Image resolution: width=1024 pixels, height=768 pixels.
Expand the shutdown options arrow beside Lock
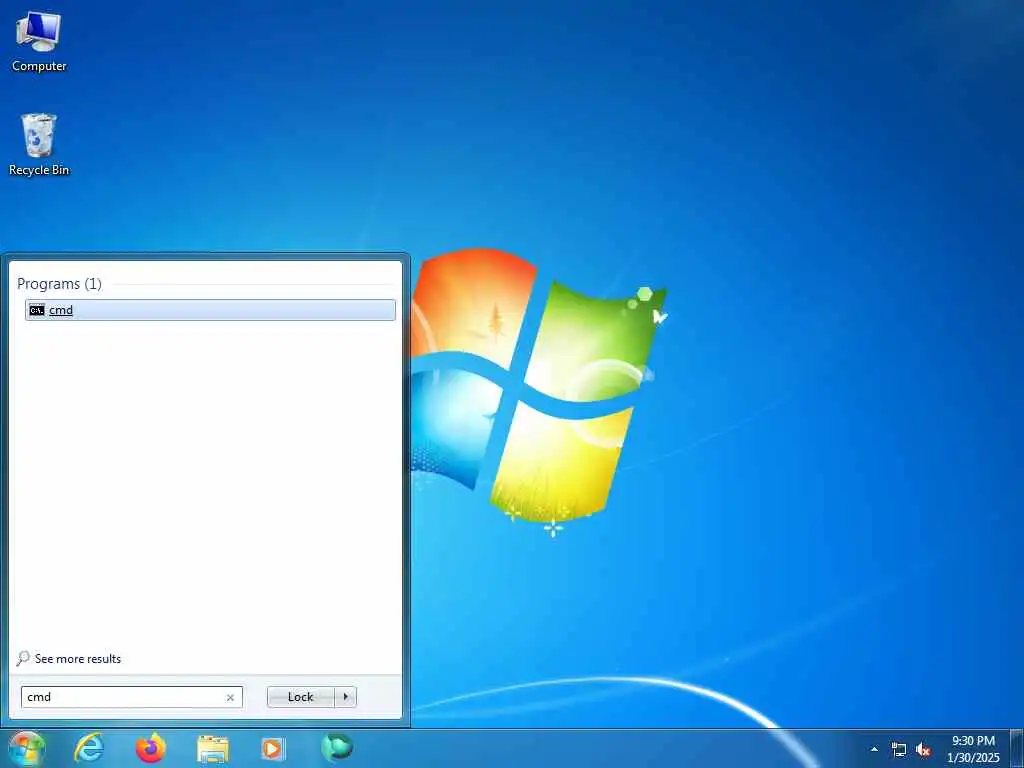point(345,697)
